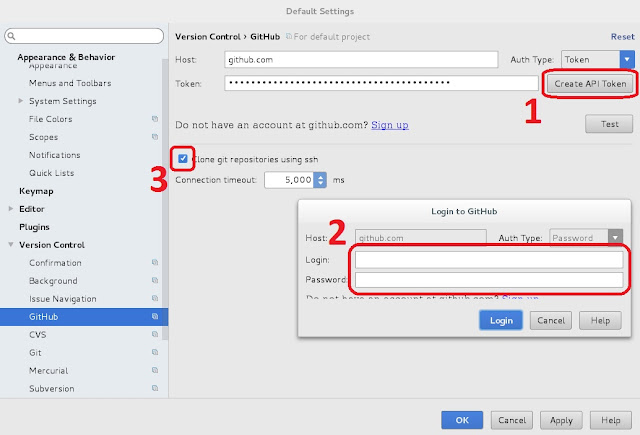
Task: Click project-level icon beside Git
Action: pos(155,352)
